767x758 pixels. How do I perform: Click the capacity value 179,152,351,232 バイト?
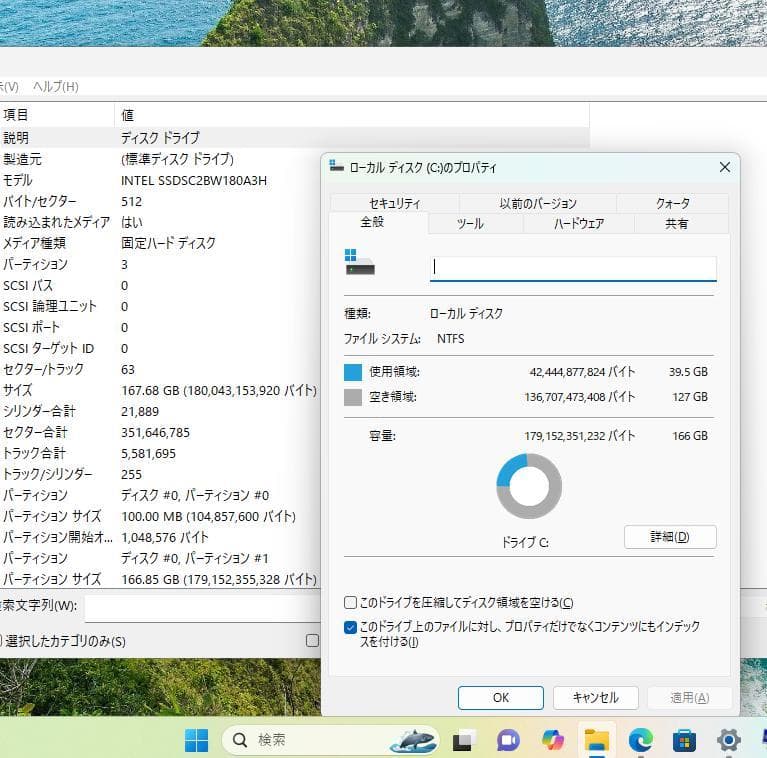(x=580, y=436)
